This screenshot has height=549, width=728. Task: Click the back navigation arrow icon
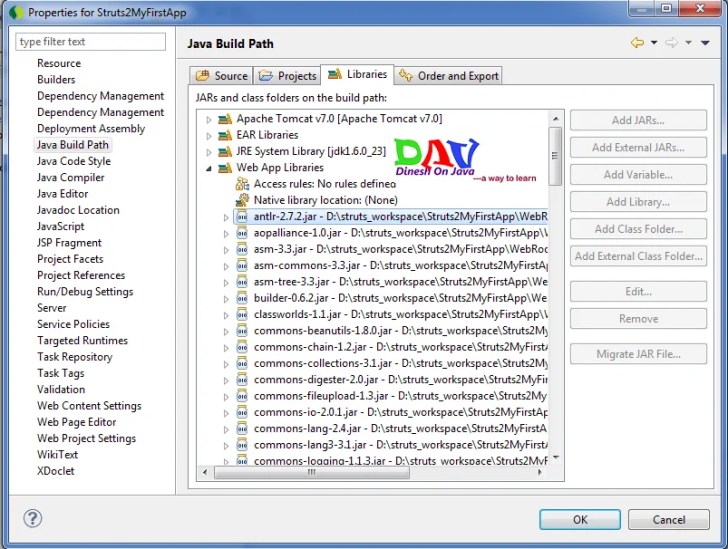pos(637,43)
